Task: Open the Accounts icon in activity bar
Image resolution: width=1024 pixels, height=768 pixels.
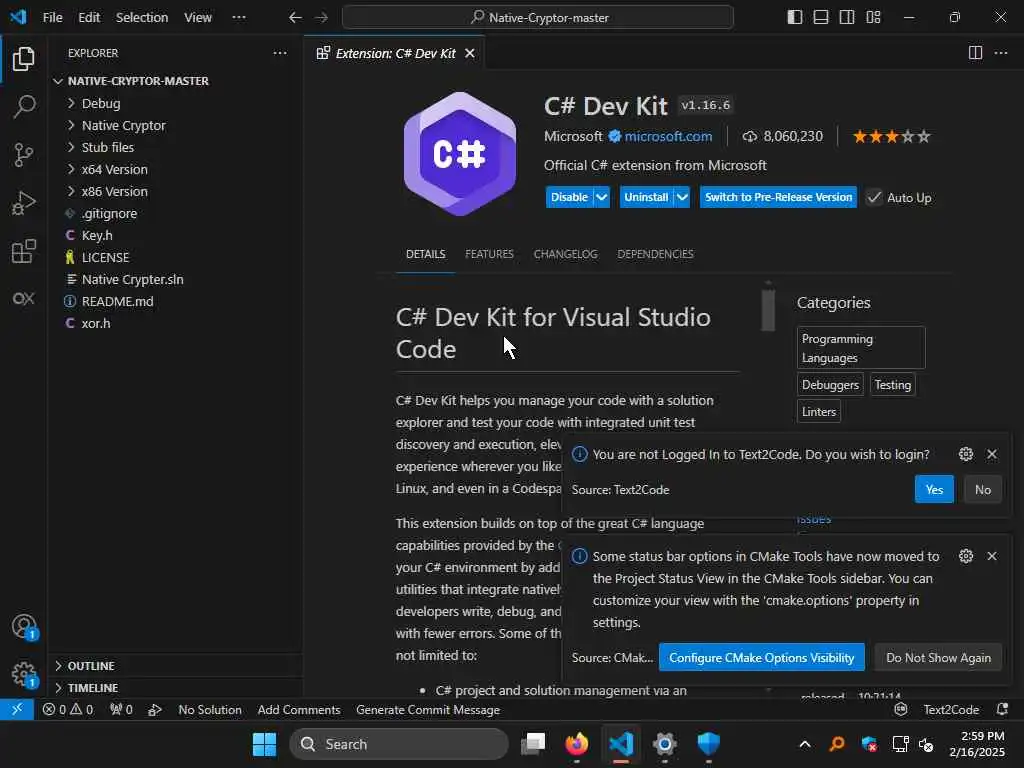Action: click(24, 626)
